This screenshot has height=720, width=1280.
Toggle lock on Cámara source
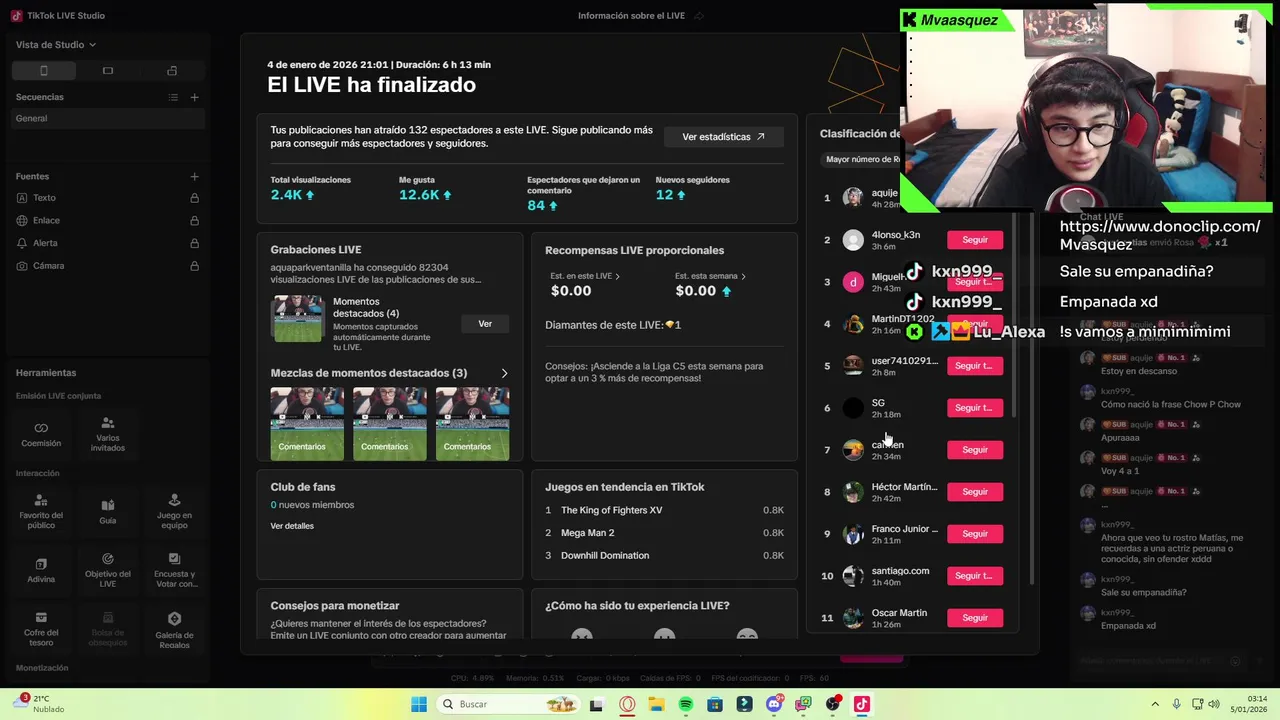pos(194,266)
